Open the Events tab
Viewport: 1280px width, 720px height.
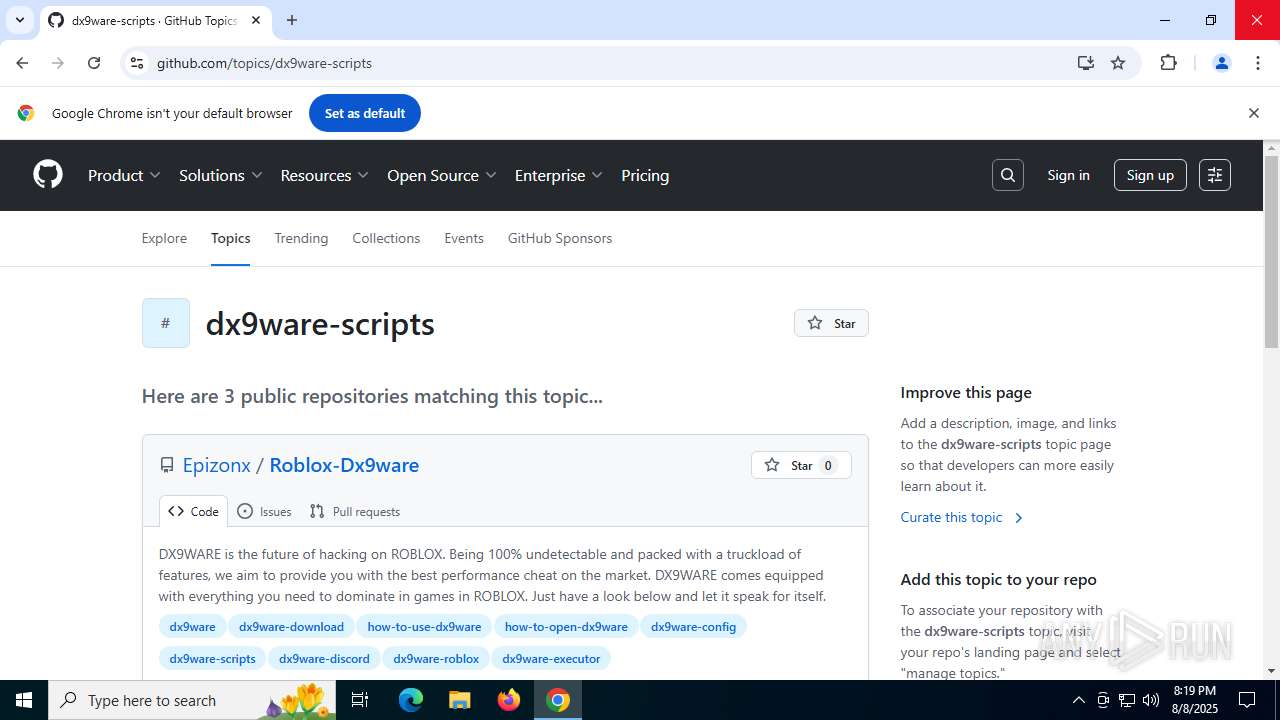point(464,238)
